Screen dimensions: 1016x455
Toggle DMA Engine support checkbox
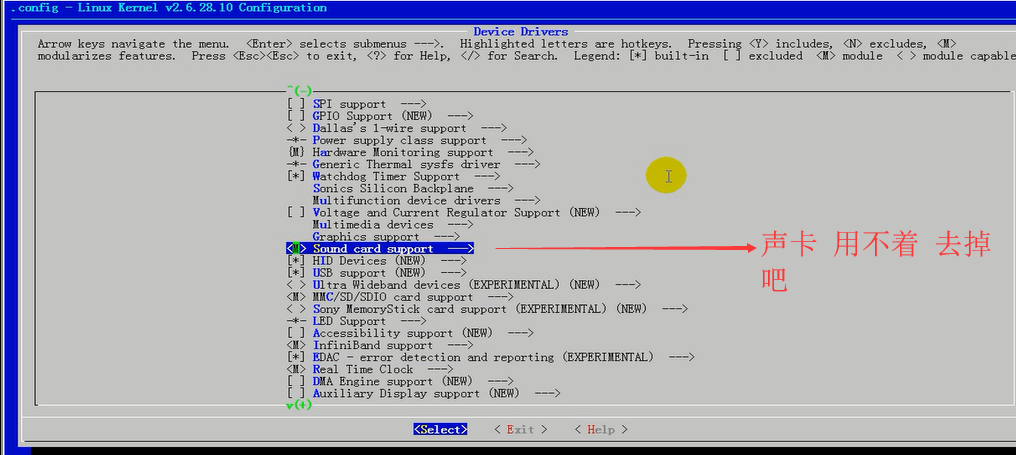click(x=295, y=382)
